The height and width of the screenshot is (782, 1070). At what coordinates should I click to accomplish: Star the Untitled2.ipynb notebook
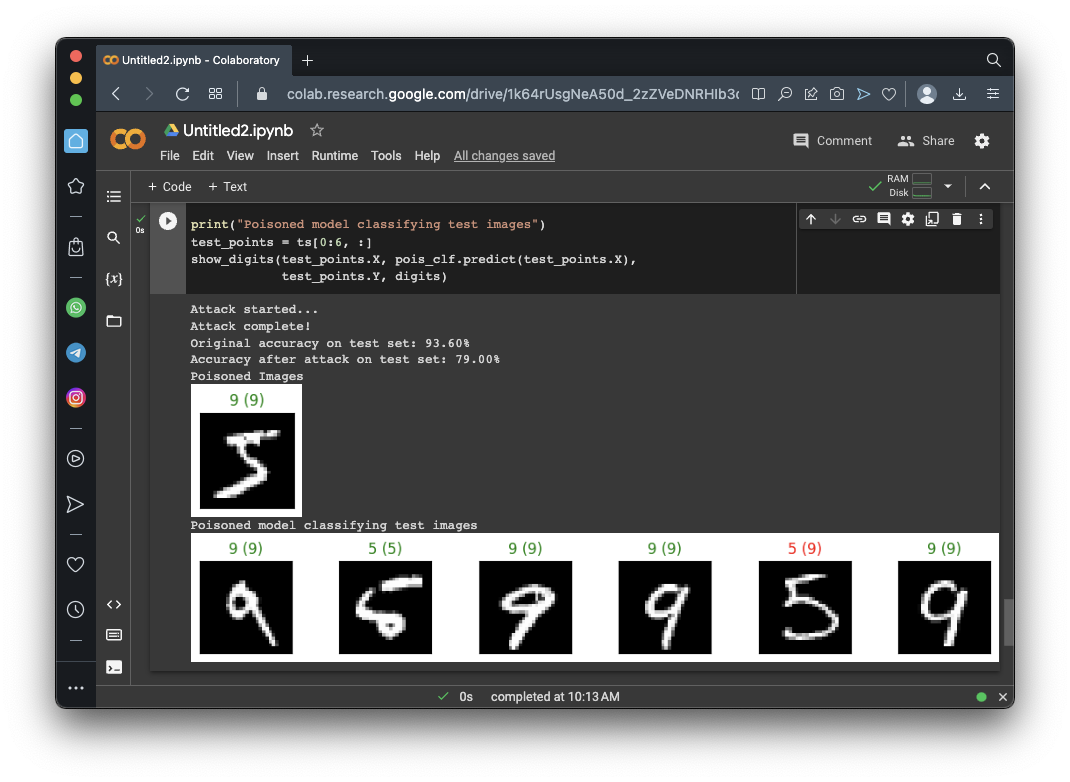tap(317, 131)
